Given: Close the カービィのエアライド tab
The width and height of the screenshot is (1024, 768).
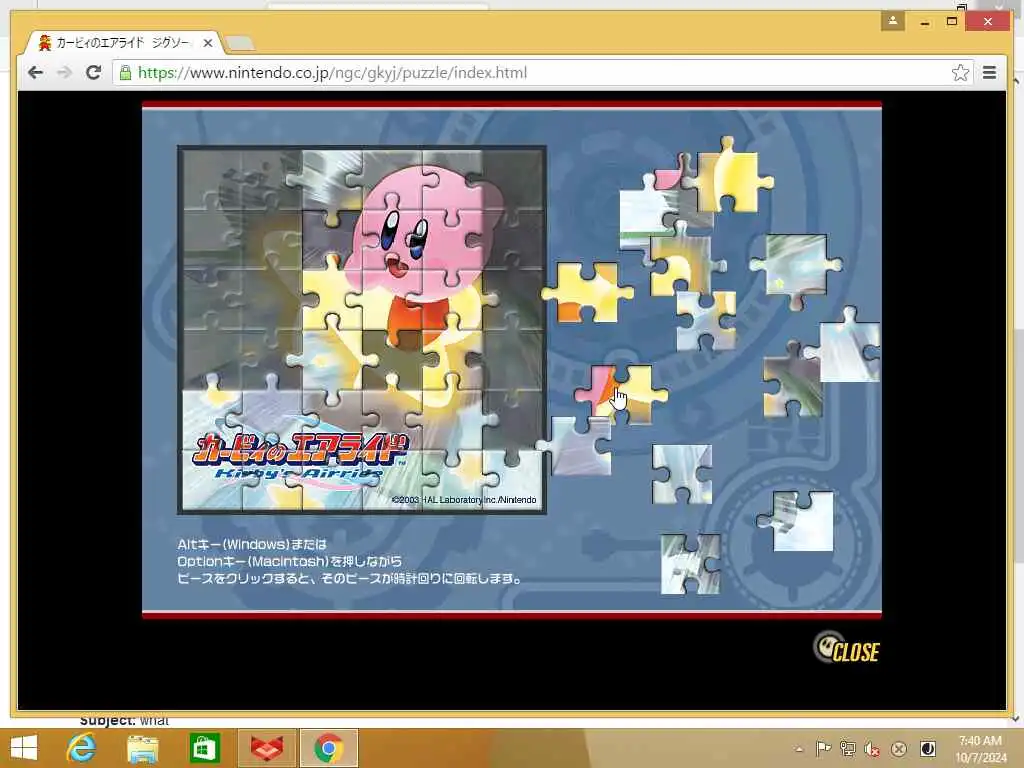Looking at the screenshot, I should point(208,43).
